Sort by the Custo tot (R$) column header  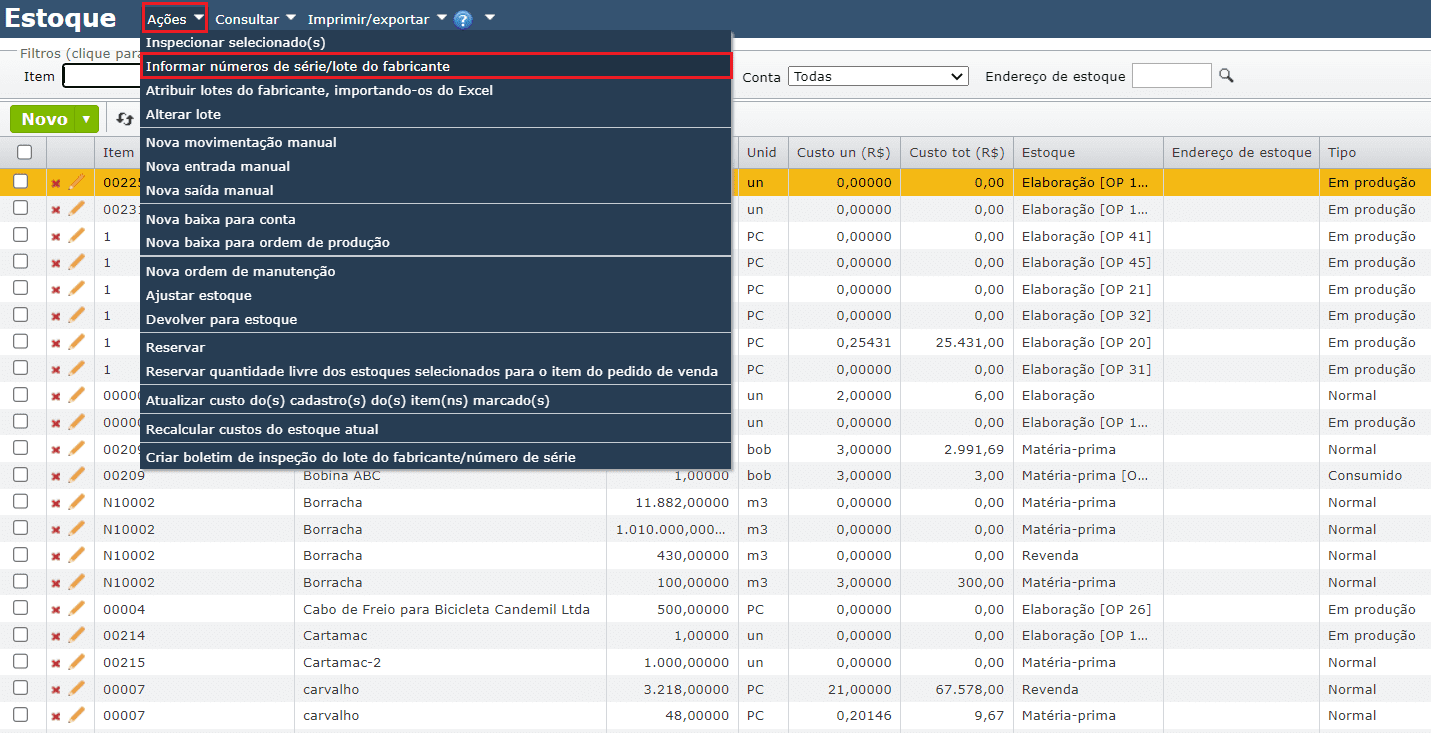click(956, 153)
